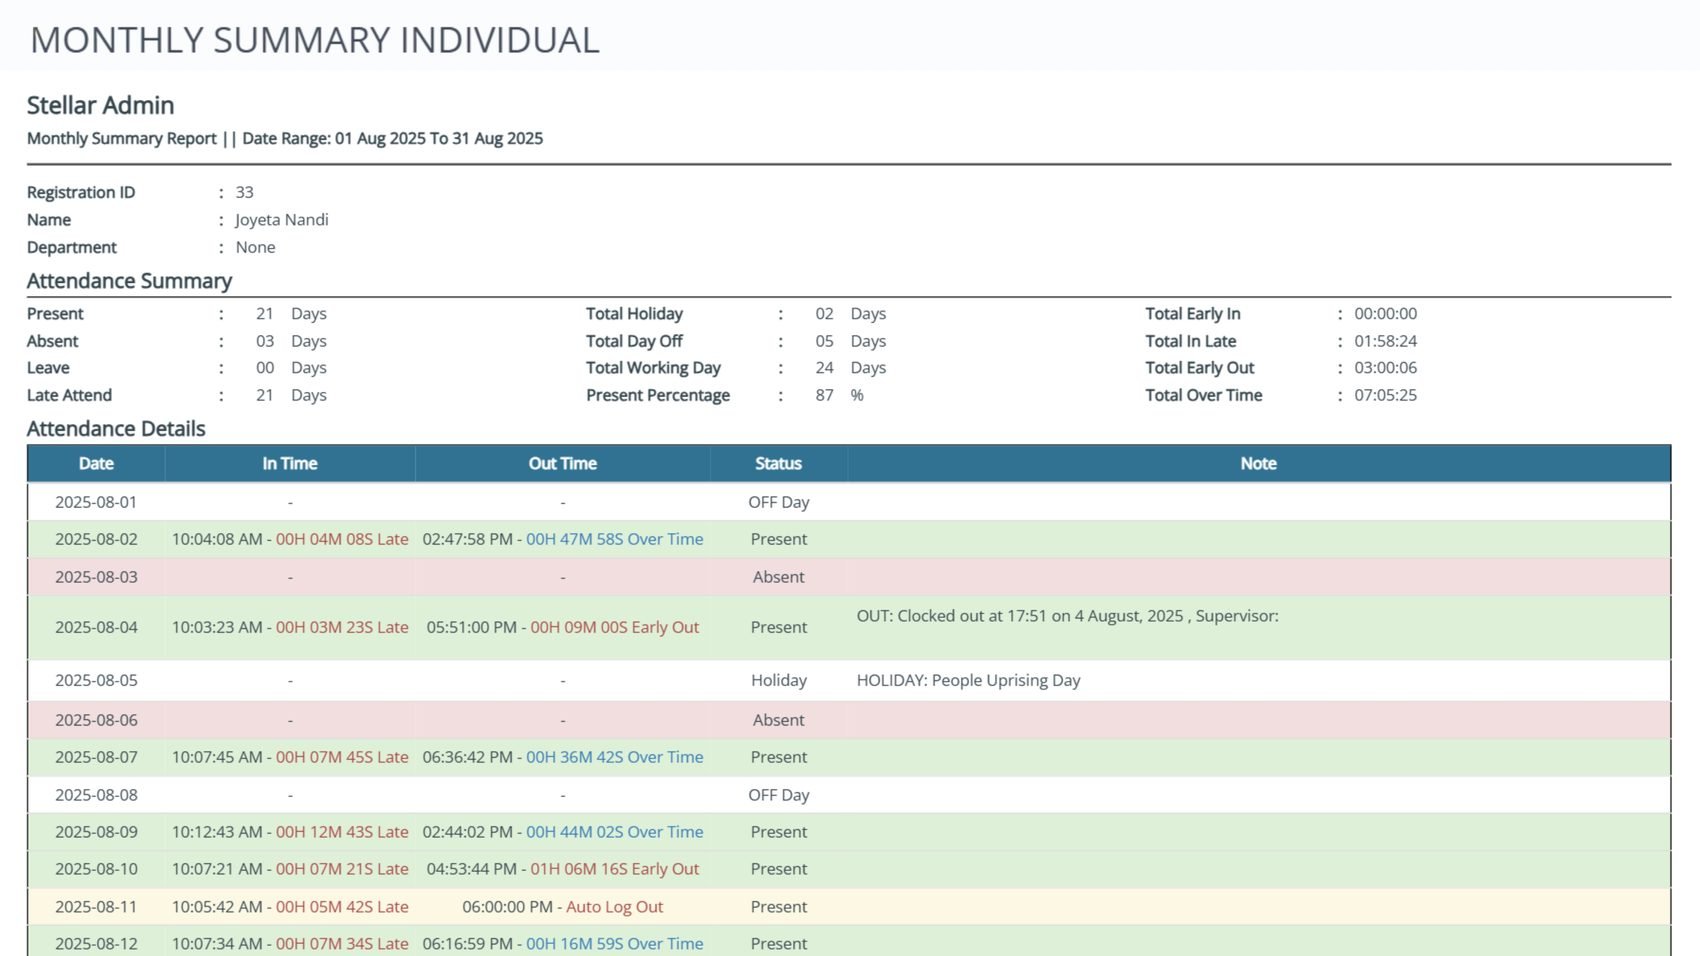The height and width of the screenshot is (956, 1700).
Task: Click the 06:00:00 PM Auto Log Out entry
Action: coord(563,907)
